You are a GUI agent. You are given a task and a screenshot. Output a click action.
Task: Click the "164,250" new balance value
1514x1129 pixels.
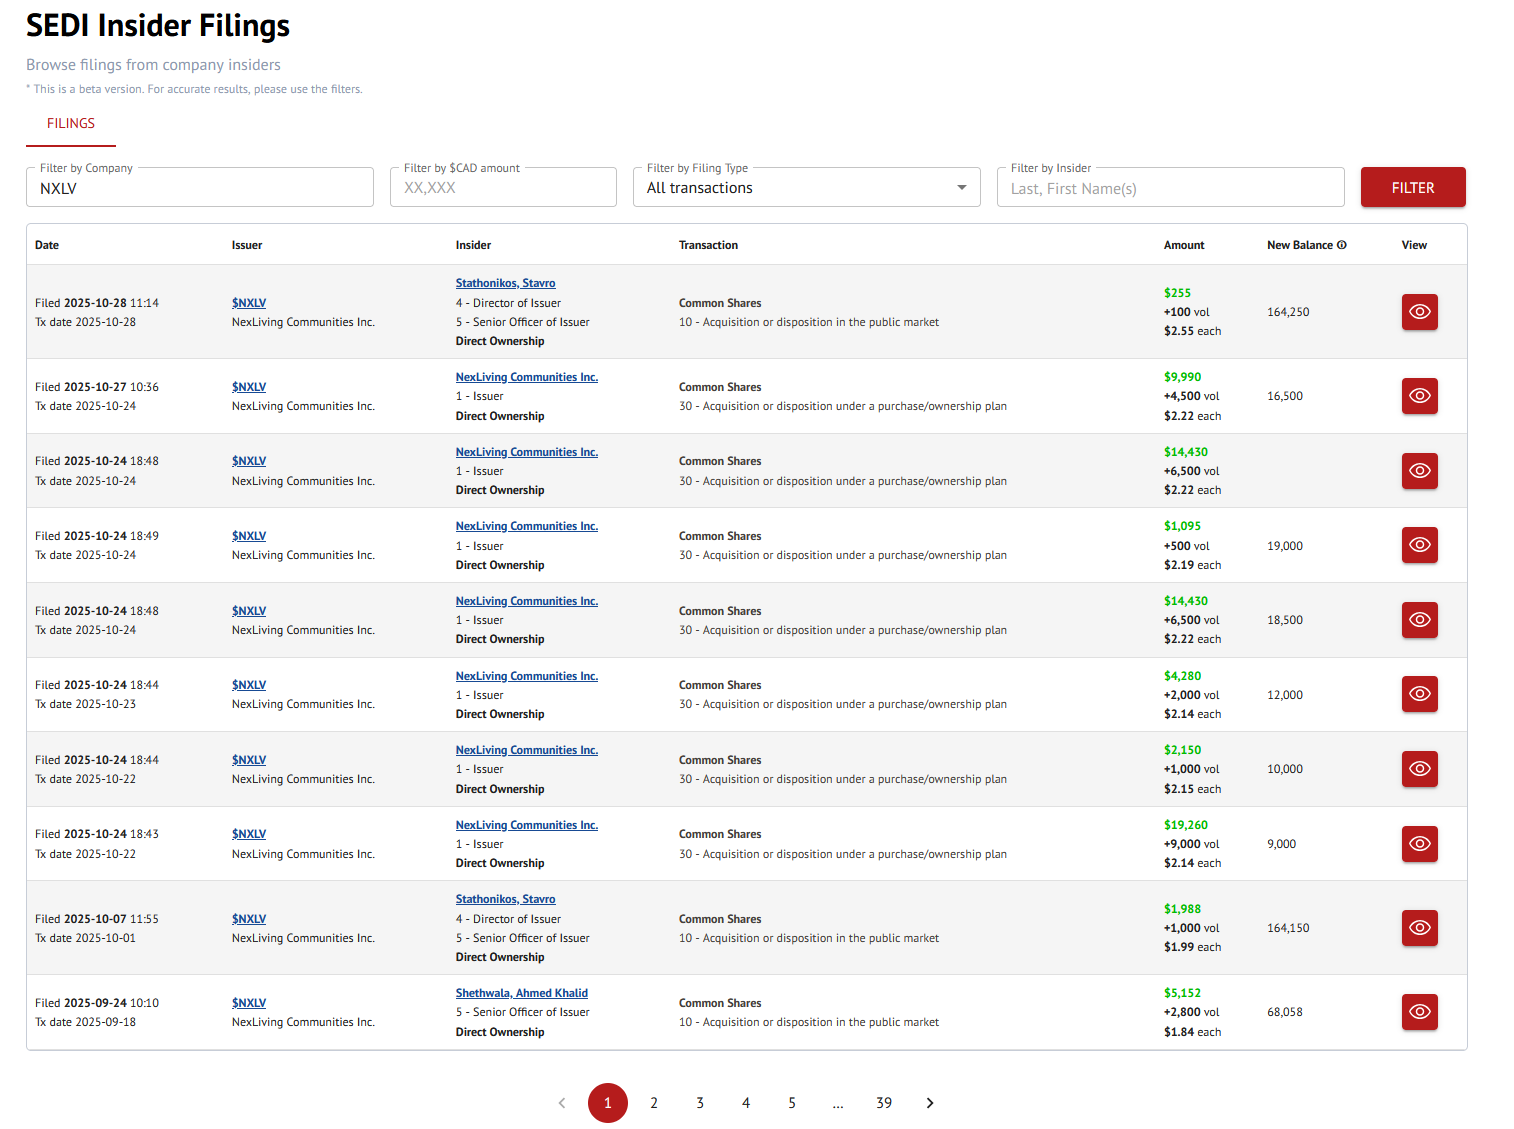click(1288, 312)
